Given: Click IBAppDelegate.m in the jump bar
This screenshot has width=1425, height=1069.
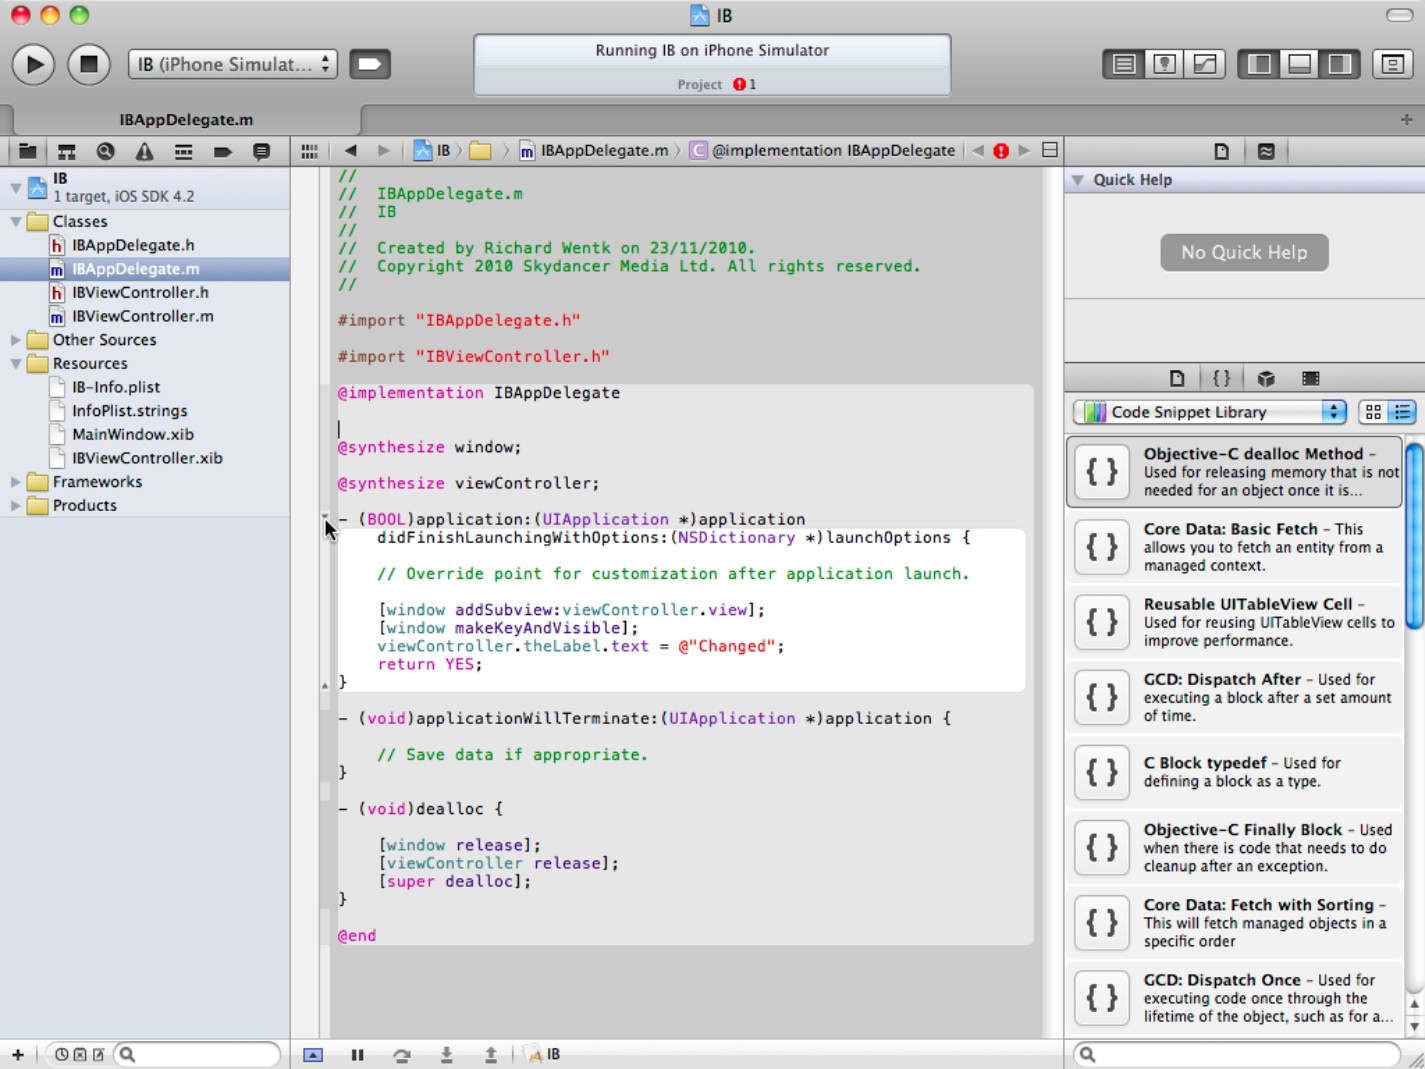Looking at the screenshot, I should coord(593,150).
